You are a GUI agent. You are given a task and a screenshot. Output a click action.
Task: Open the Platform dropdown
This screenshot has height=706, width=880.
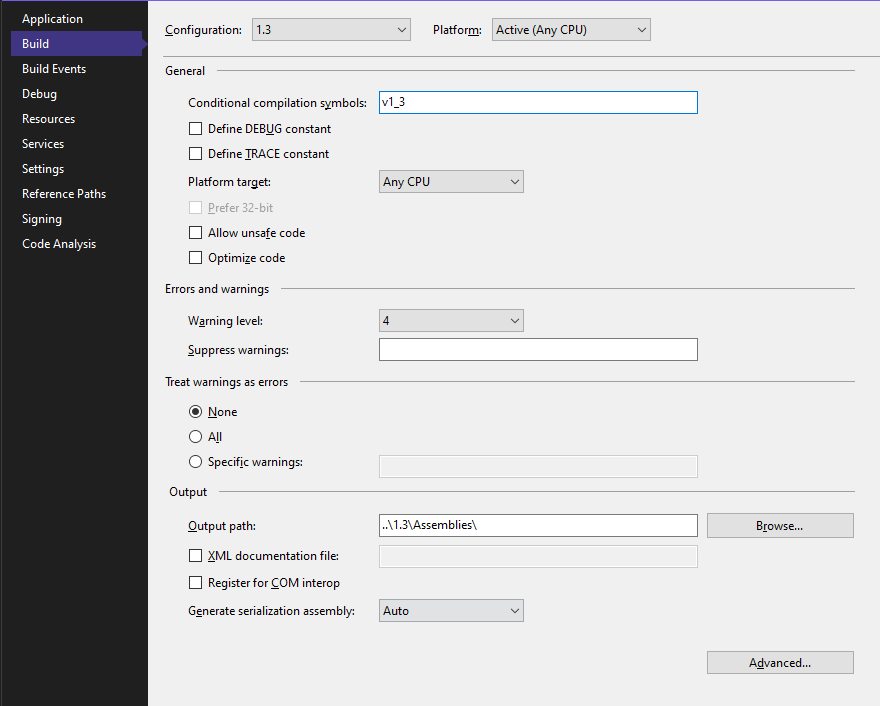point(570,29)
